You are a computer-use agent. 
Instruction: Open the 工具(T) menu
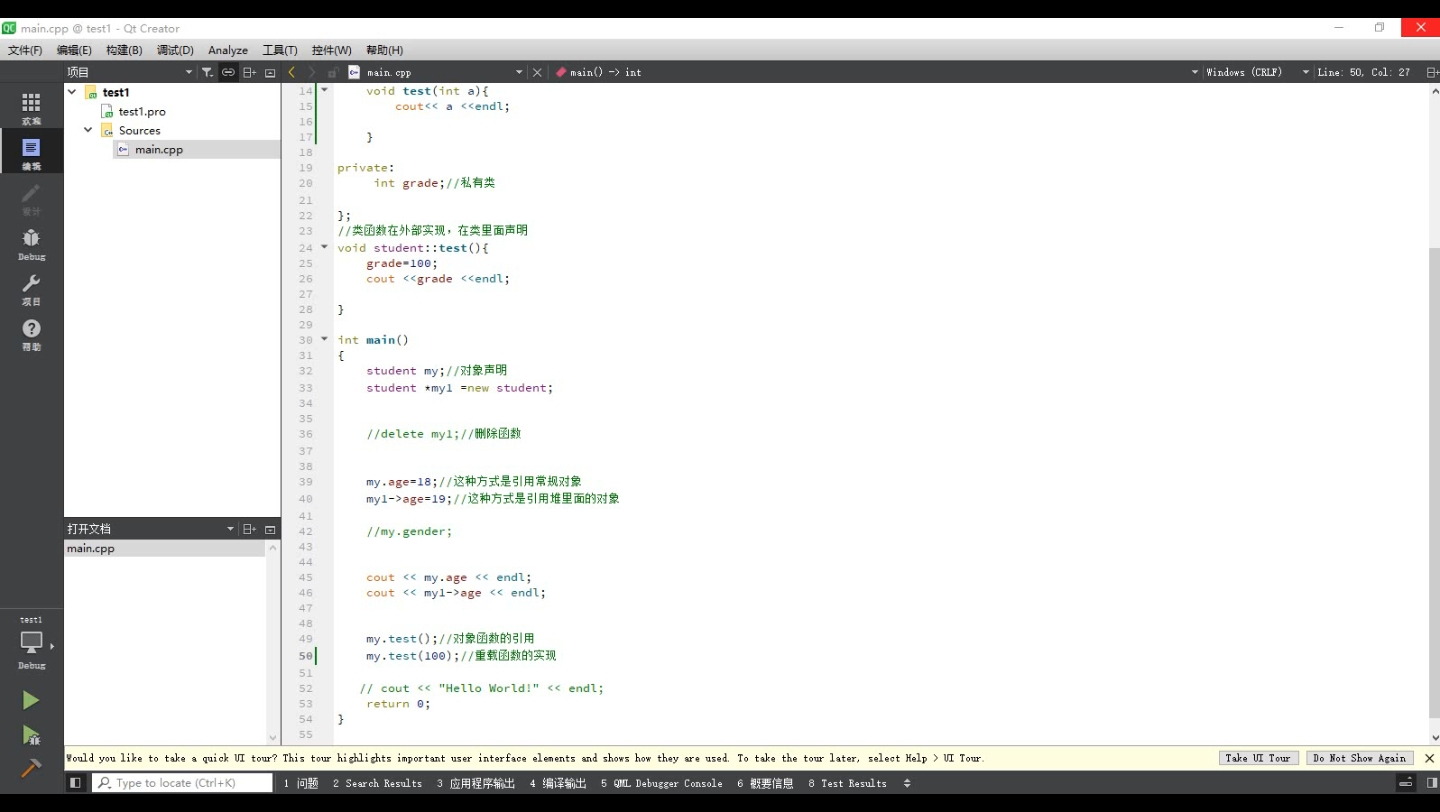click(x=280, y=49)
